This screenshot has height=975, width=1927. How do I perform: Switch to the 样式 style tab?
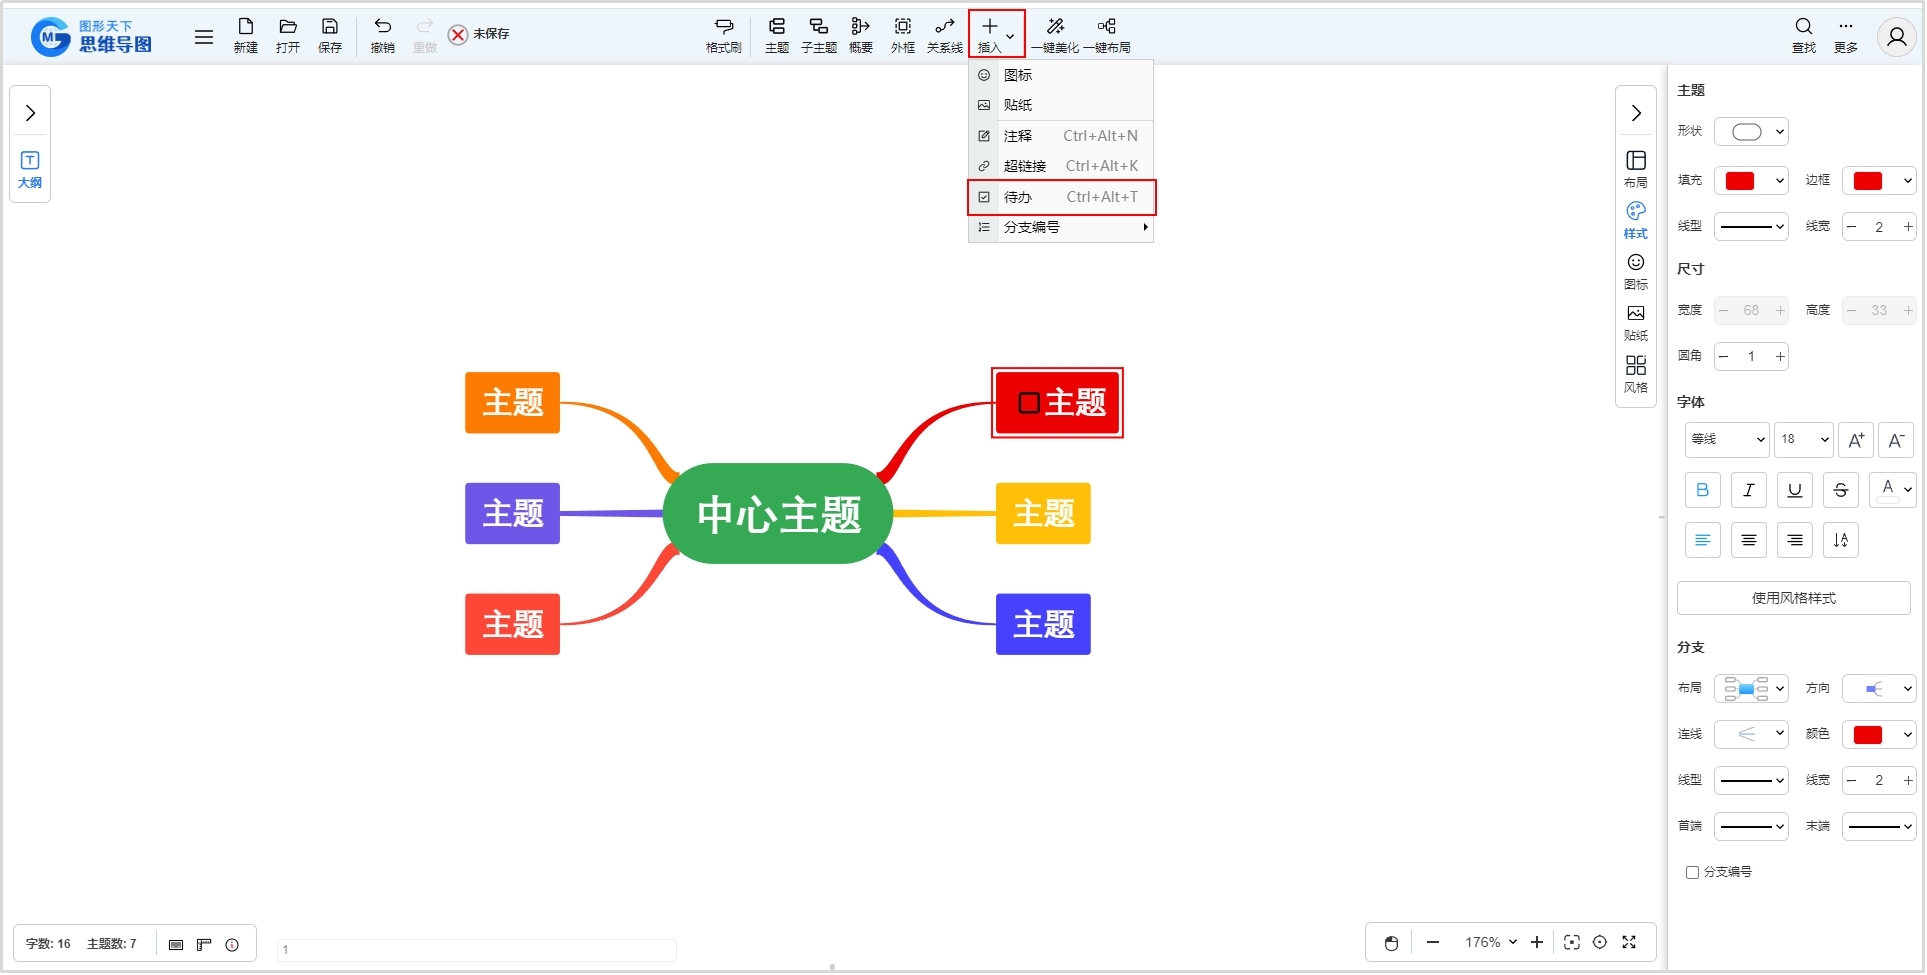[1636, 220]
